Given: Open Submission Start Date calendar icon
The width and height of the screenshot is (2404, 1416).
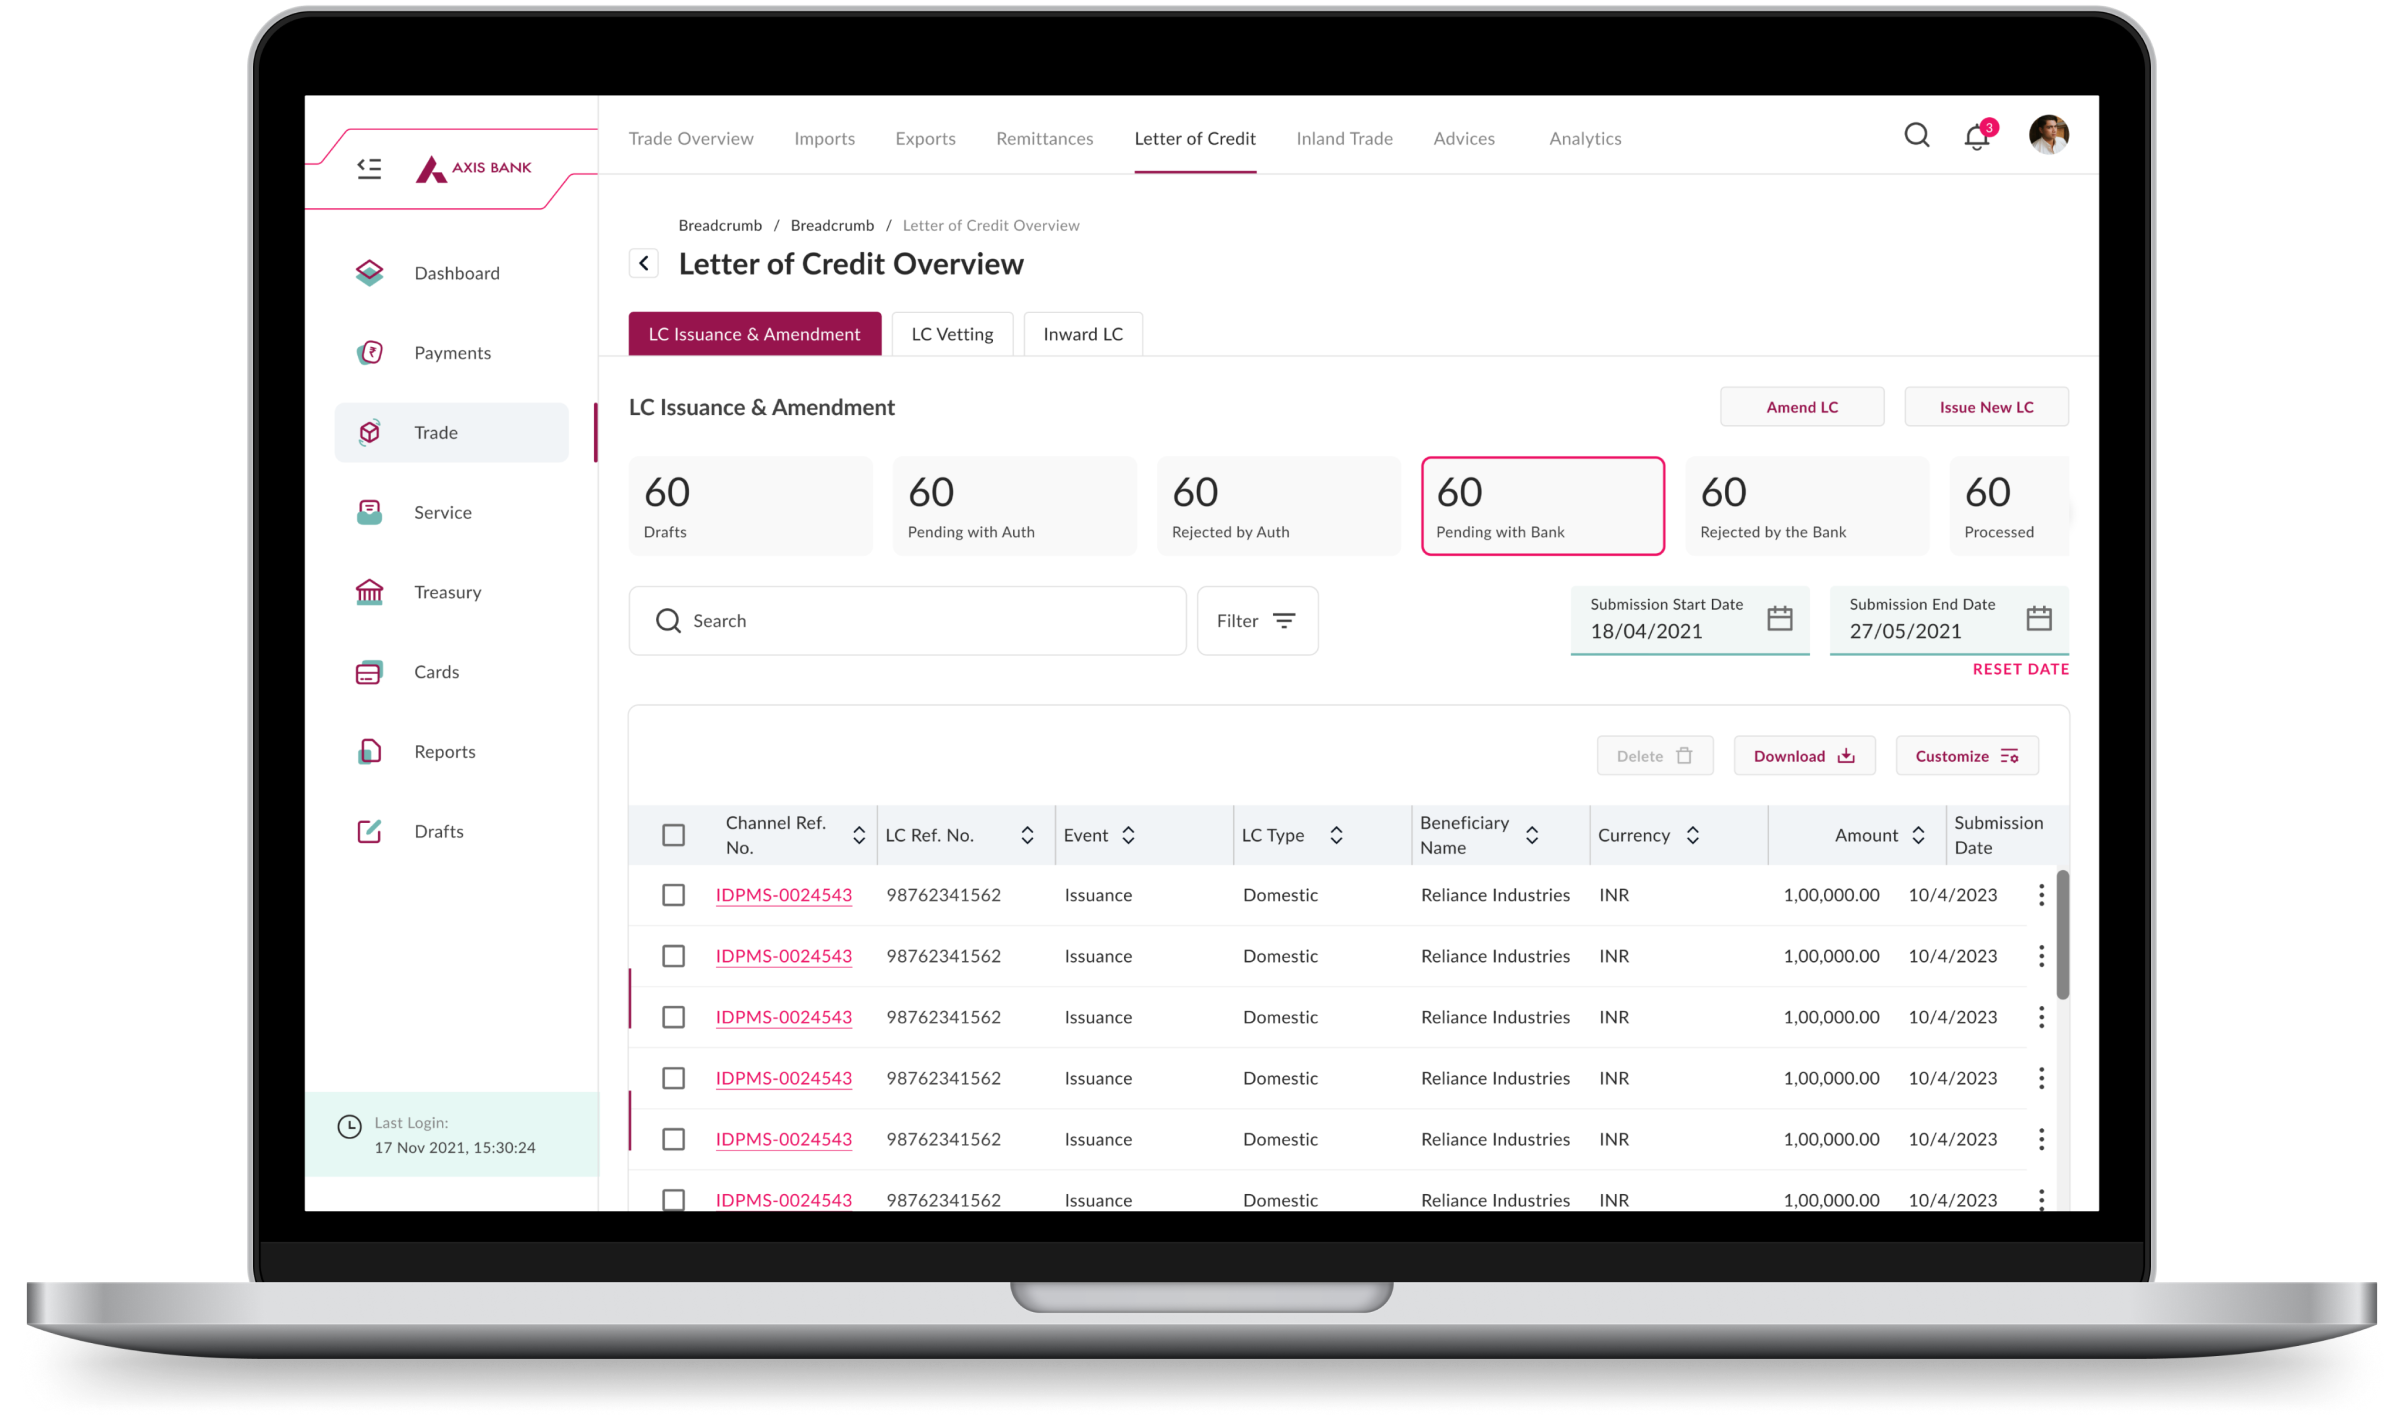Looking at the screenshot, I should 1779,618.
